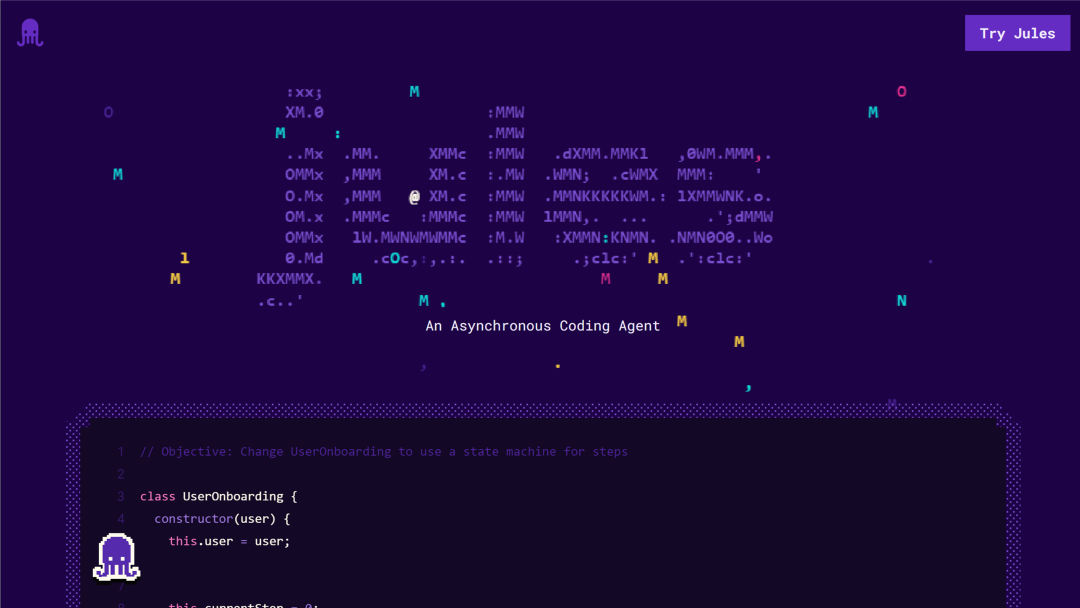Click the code line "this.user = user;"

229,541
